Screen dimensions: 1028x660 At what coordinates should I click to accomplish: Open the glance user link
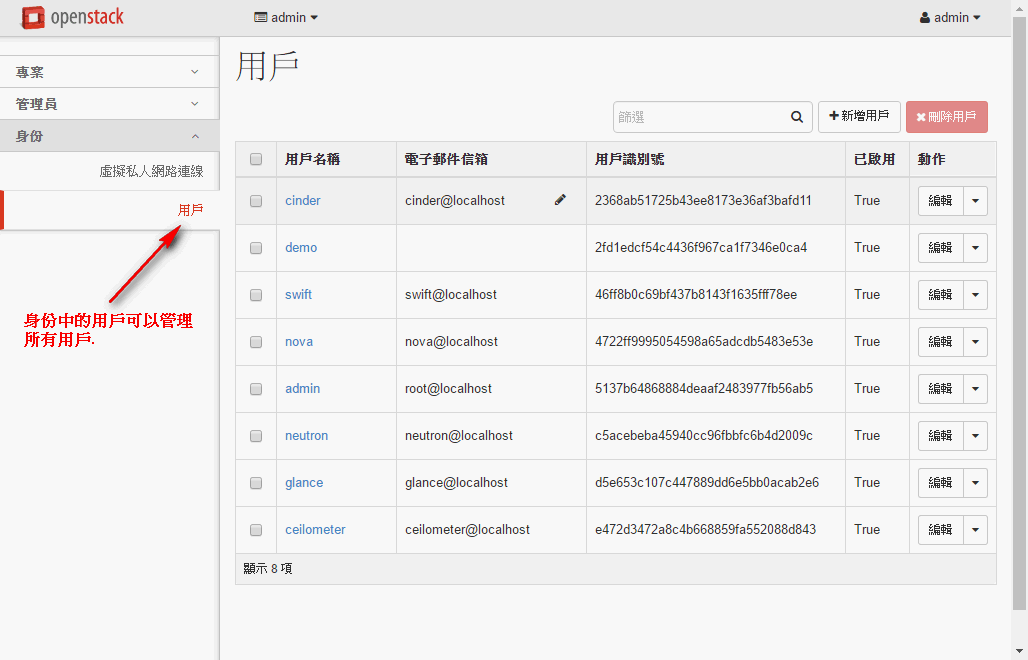click(304, 483)
